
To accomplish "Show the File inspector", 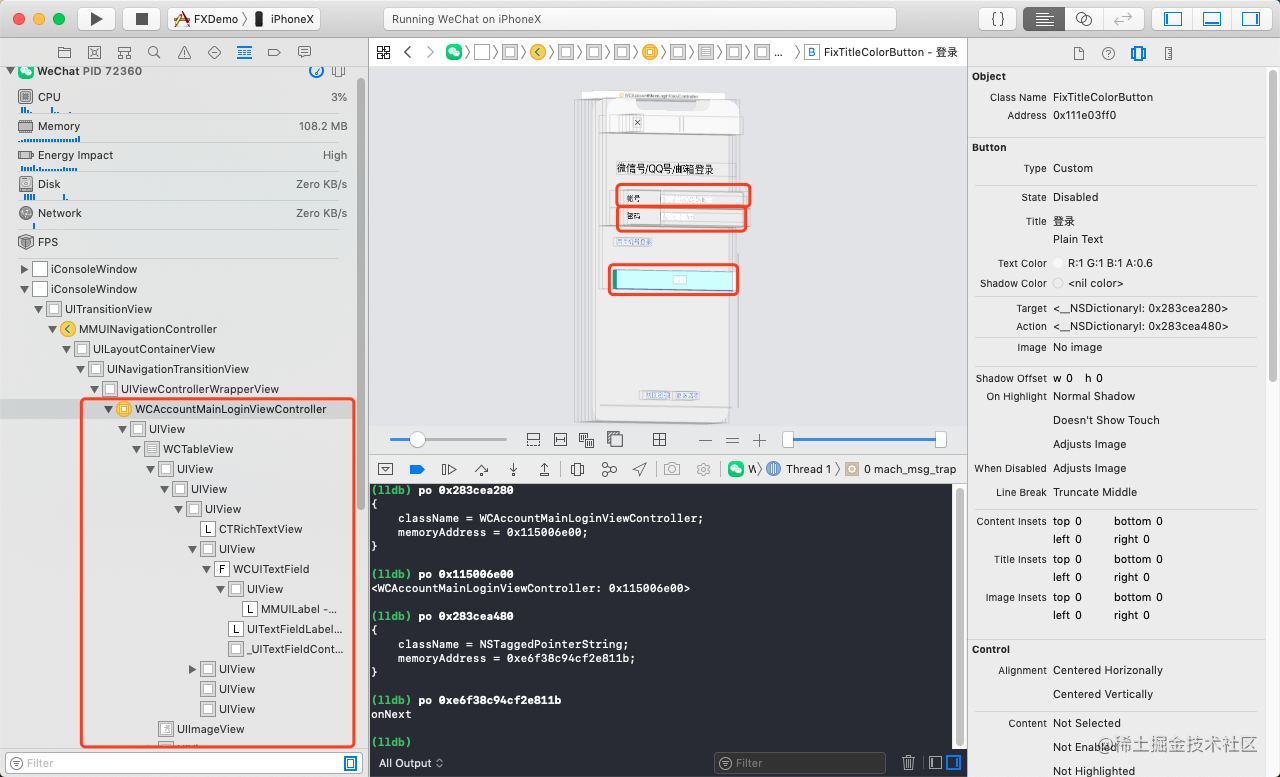I will pos(1078,54).
